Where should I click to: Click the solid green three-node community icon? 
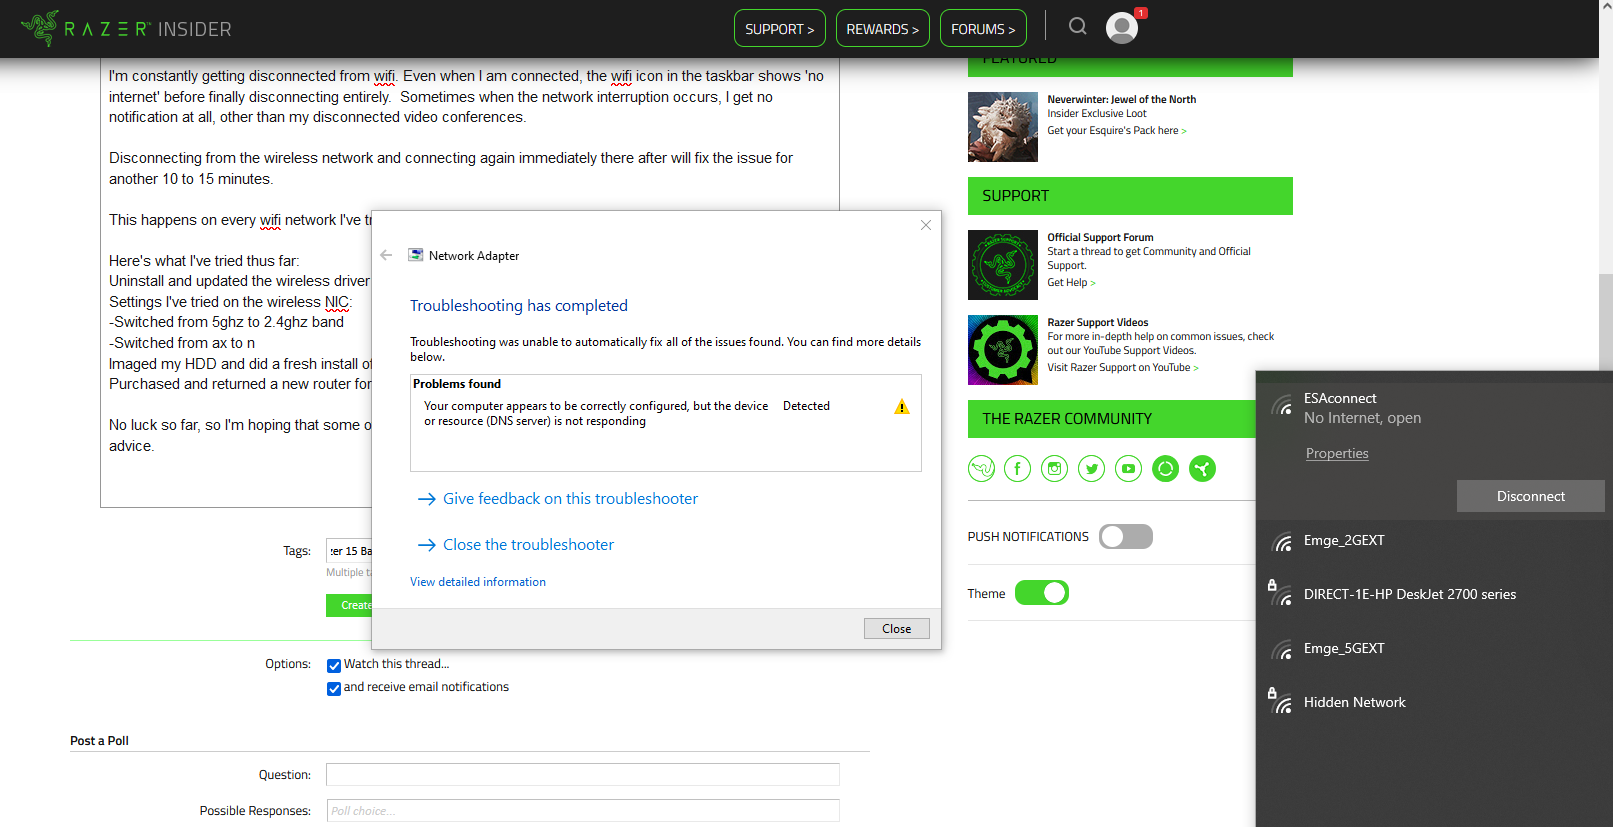tap(1202, 468)
